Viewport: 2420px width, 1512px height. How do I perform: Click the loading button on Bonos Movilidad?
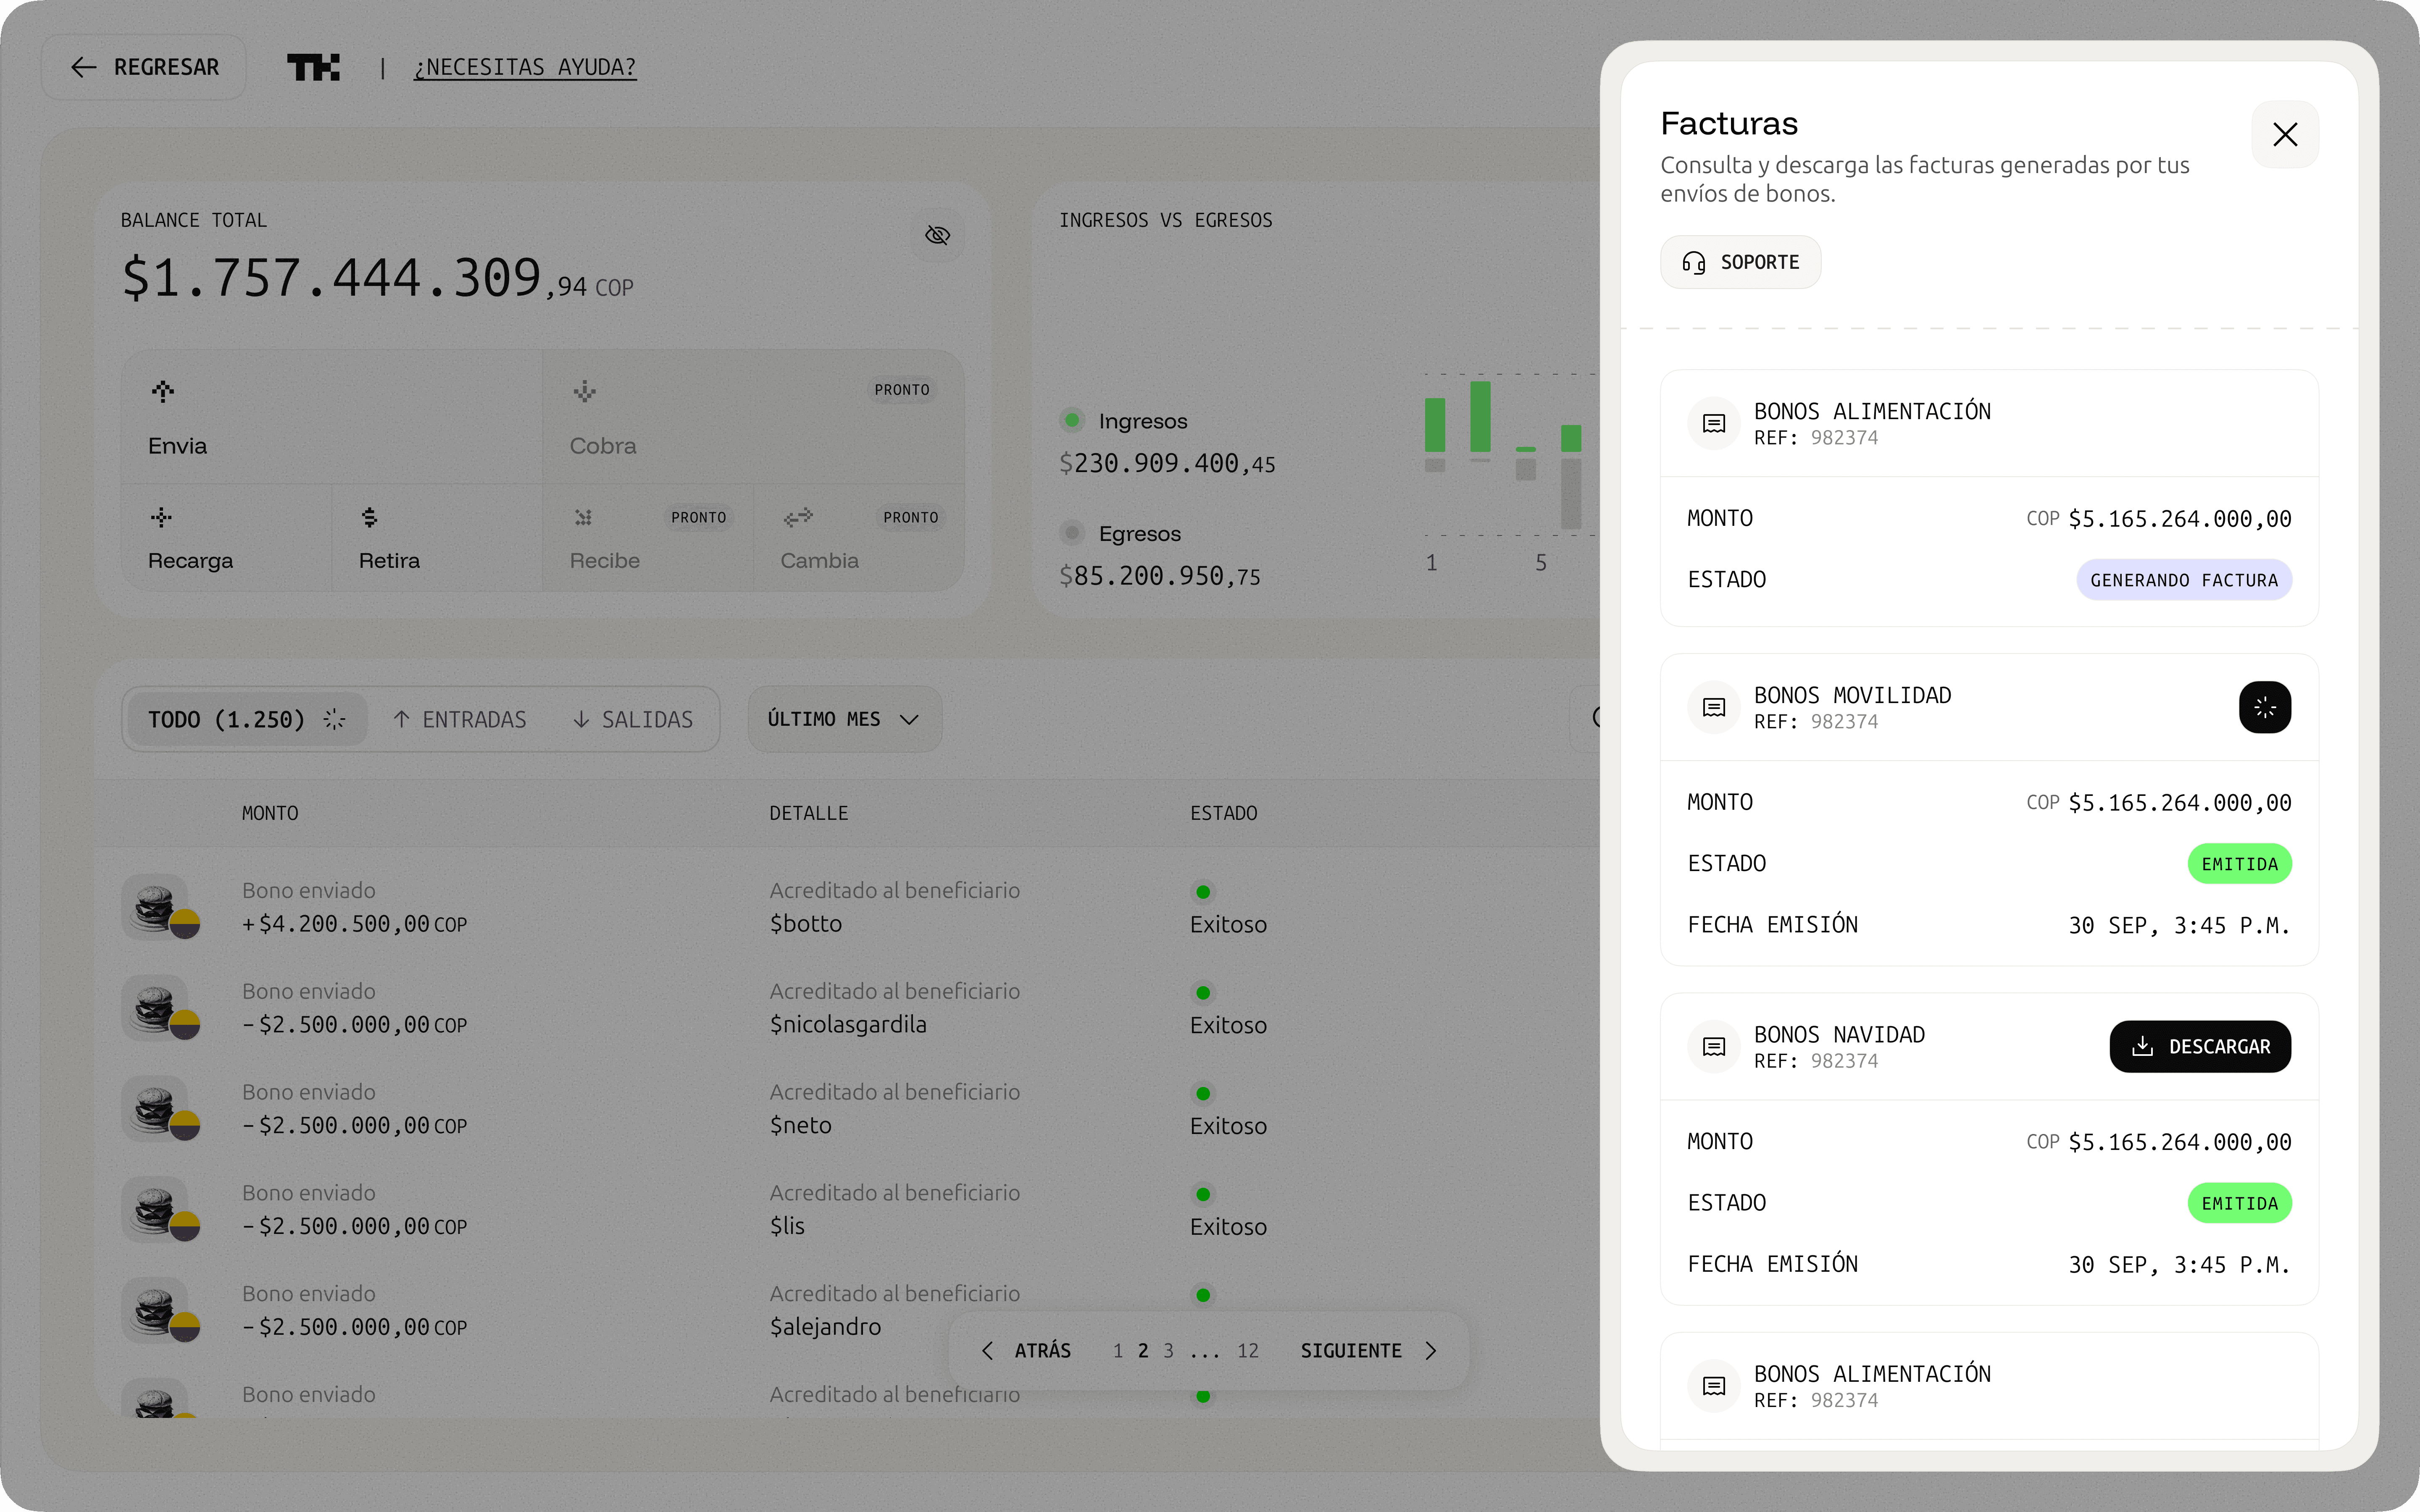[2265, 707]
